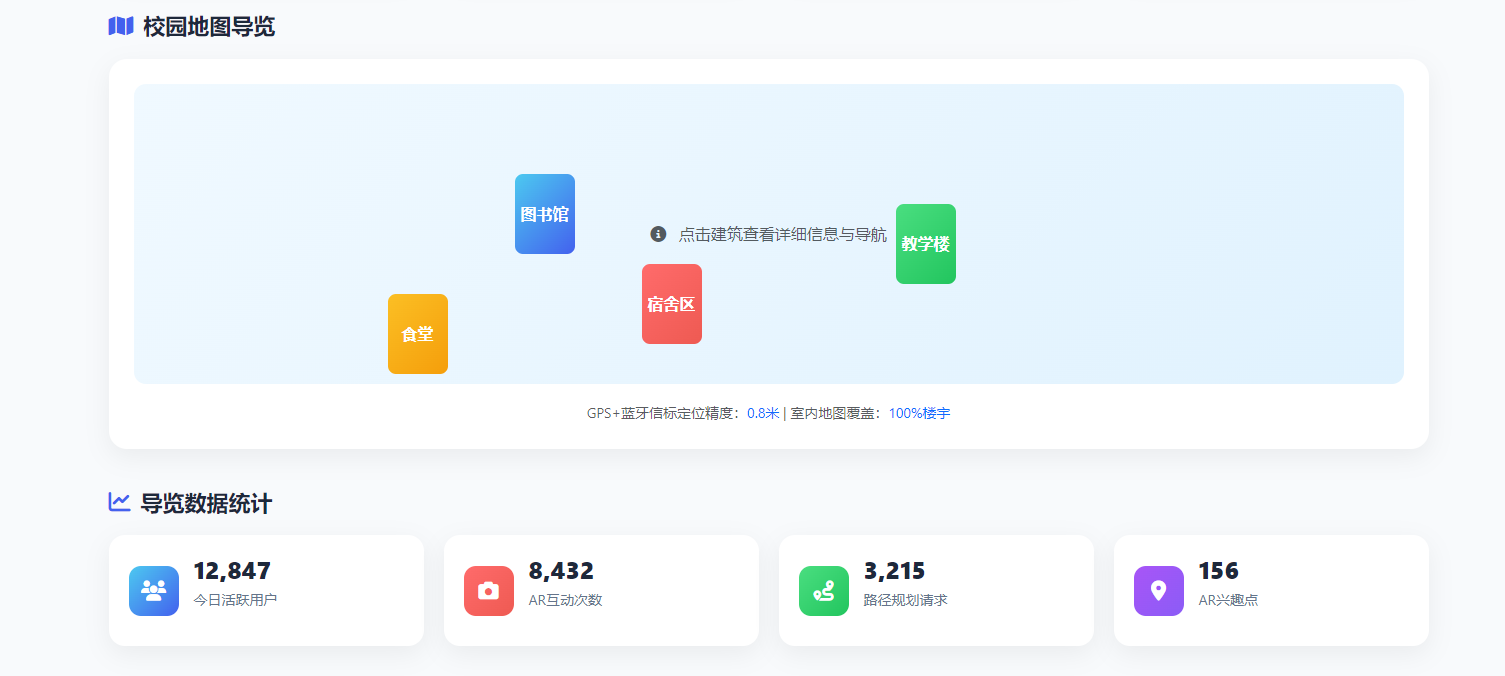Open the 教学楼 building marker
Image resolution: width=1505 pixels, height=676 pixels.
926,244
